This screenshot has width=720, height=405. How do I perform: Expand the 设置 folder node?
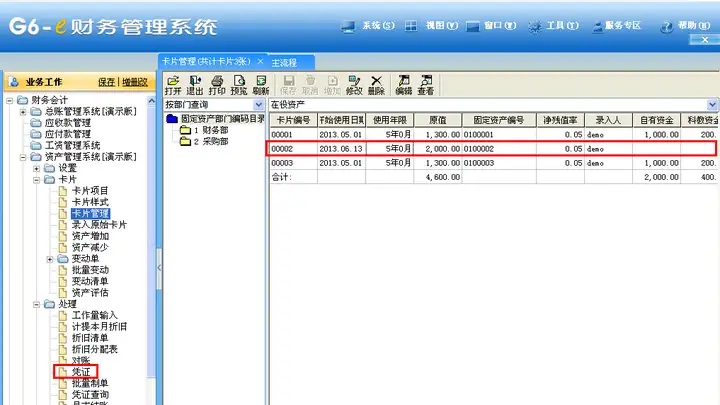36,169
